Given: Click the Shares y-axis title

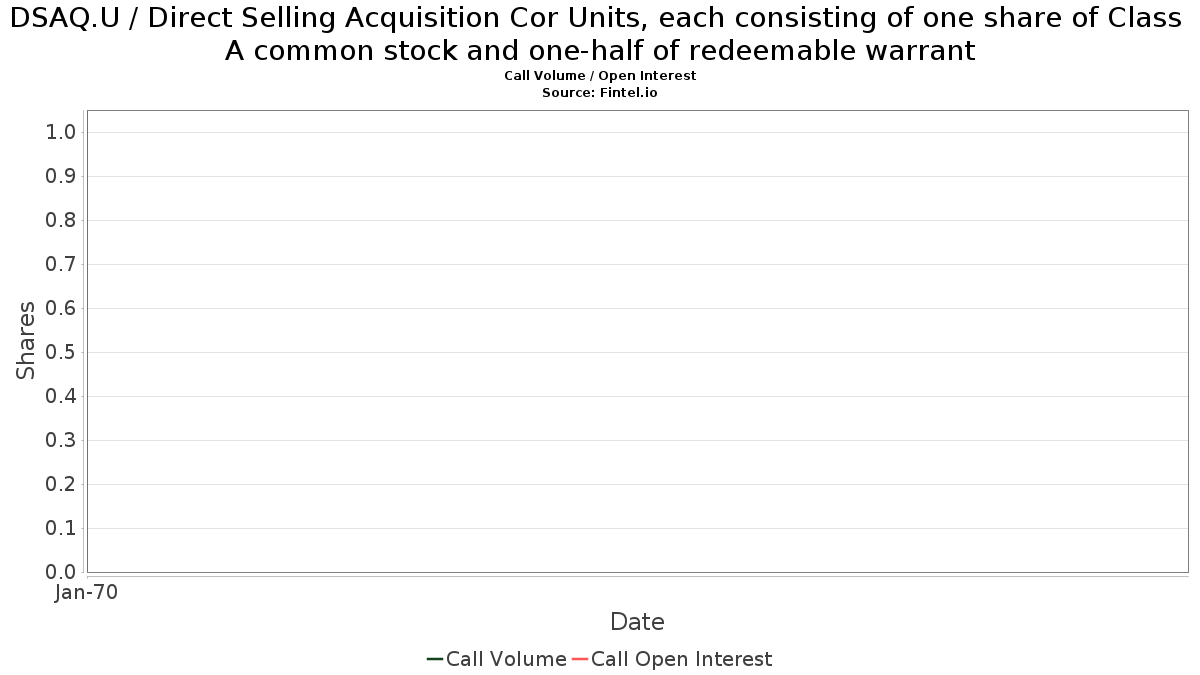Looking at the screenshot, I should click(26, 340).
